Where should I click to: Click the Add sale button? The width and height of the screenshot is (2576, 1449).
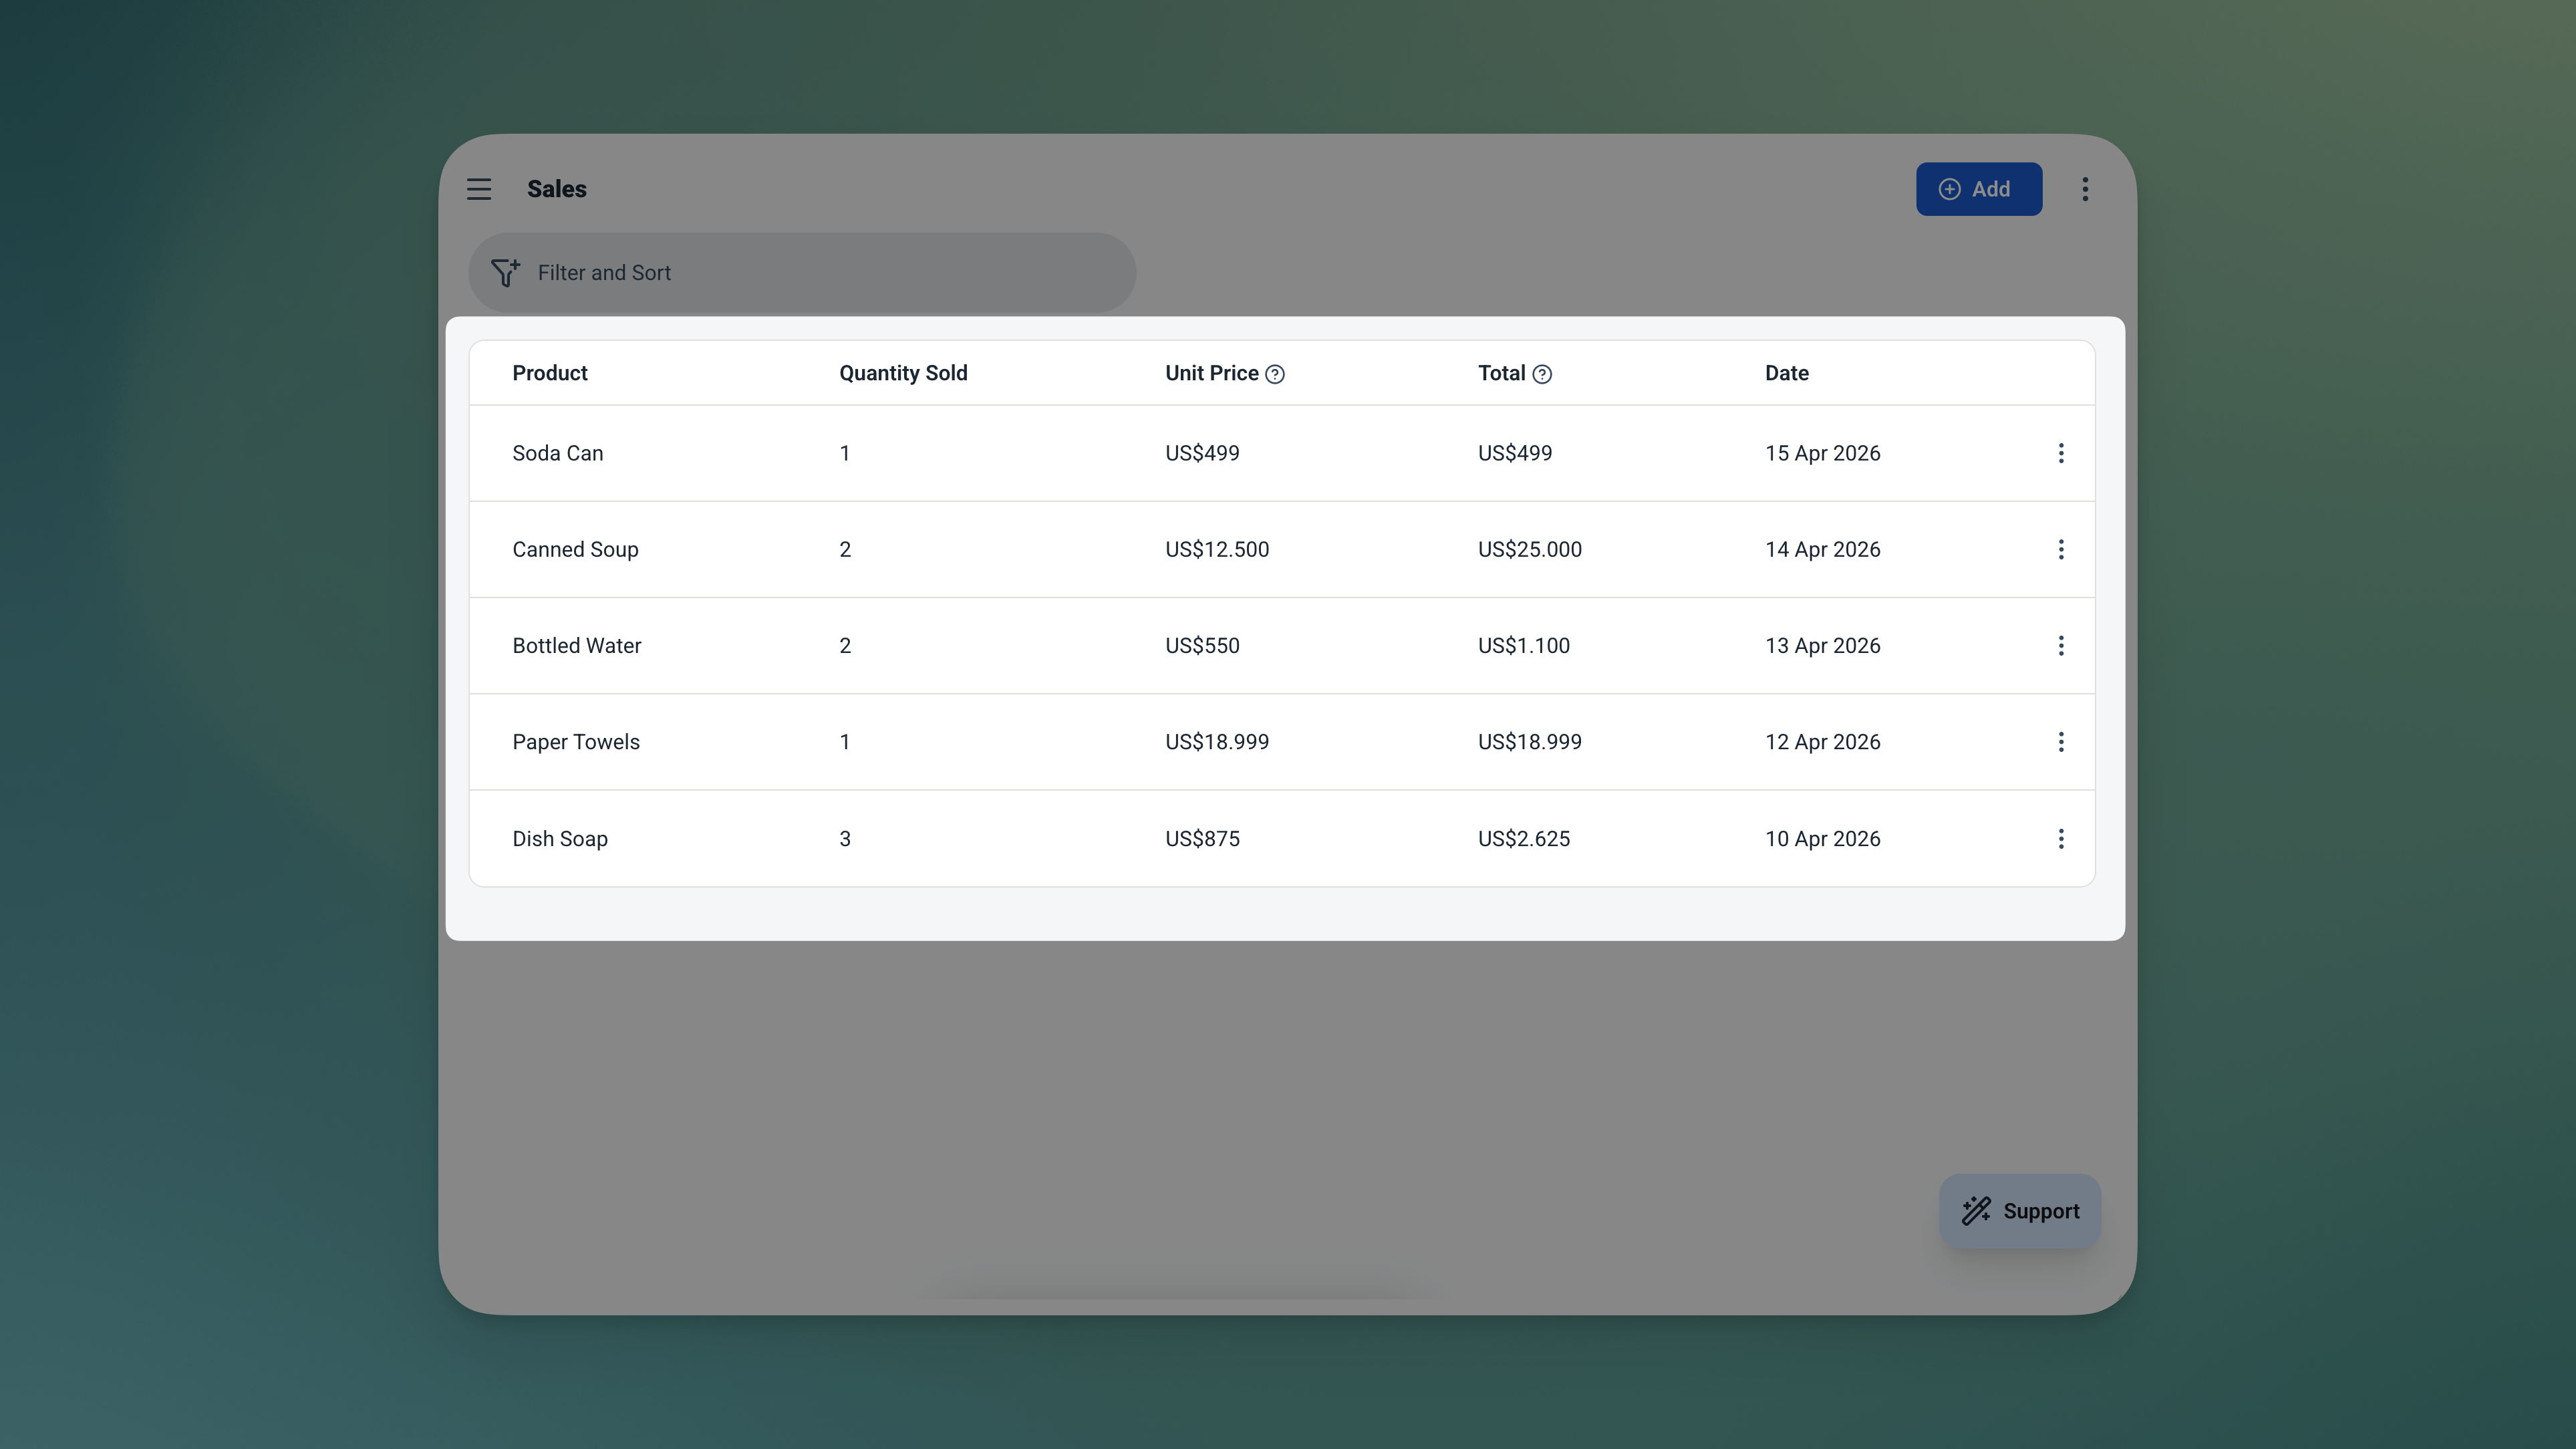tap(1978, 189)
